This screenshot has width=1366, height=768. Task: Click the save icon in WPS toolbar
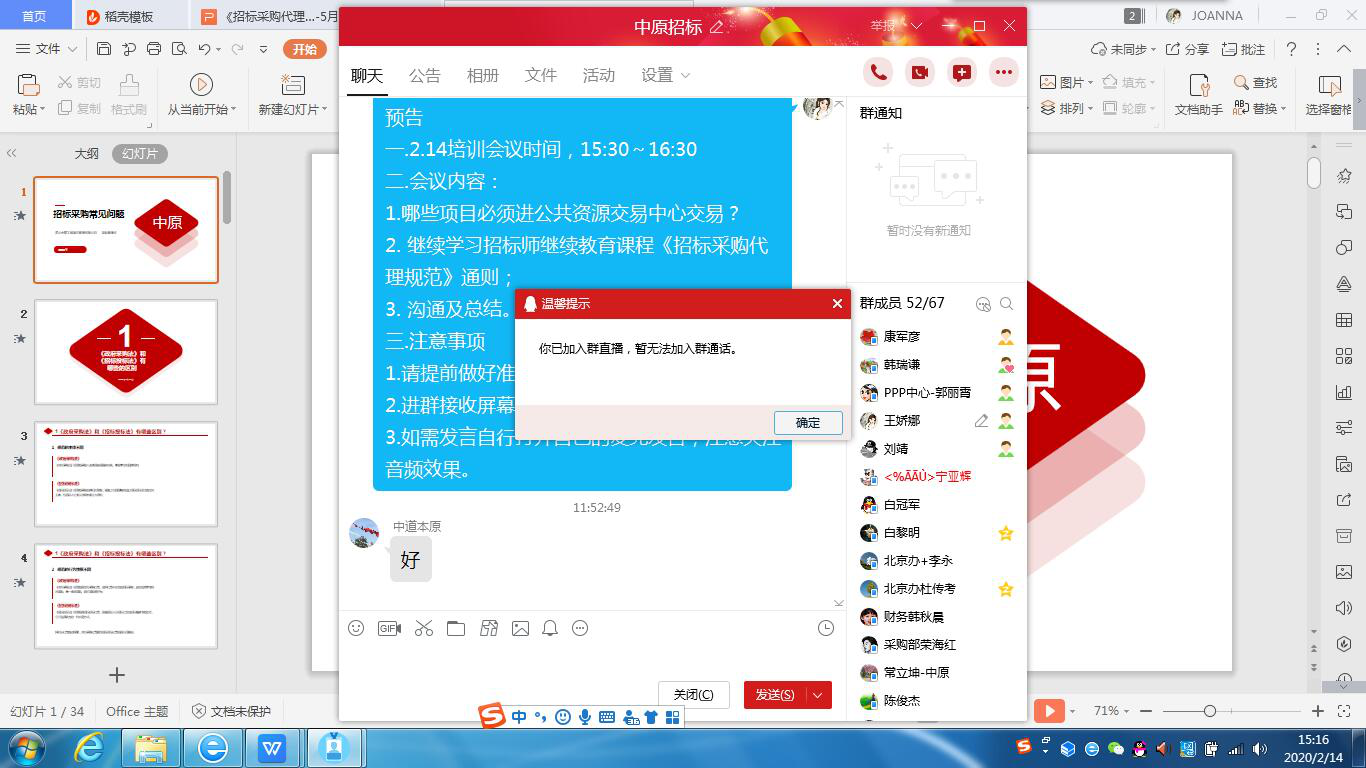(104, 49)
